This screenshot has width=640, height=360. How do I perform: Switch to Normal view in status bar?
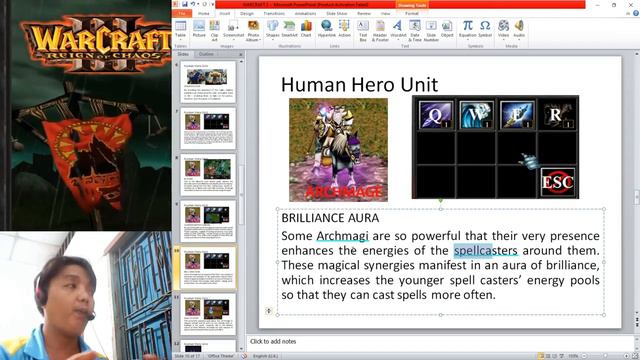point(541,356)
